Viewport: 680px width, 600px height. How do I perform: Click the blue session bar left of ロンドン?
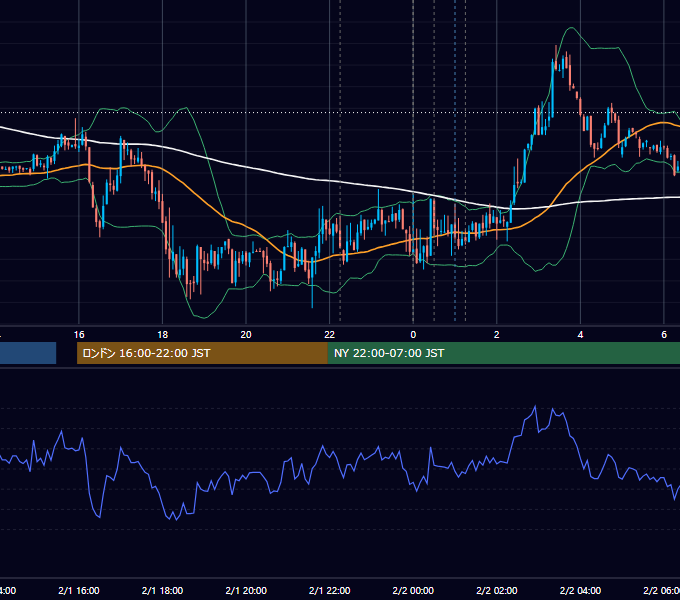[x=28, y=353]
